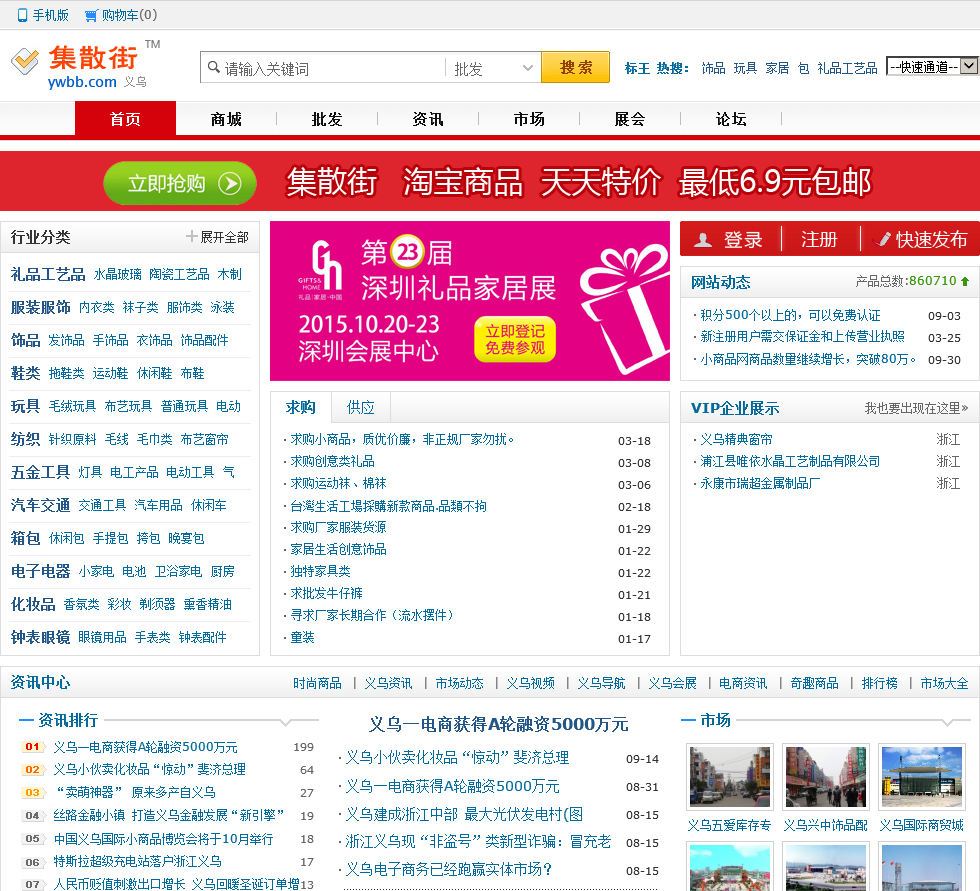Screen dimensions: 980x891
Task: Open the 礼品工艺品 category
Action: coord(48,274)
